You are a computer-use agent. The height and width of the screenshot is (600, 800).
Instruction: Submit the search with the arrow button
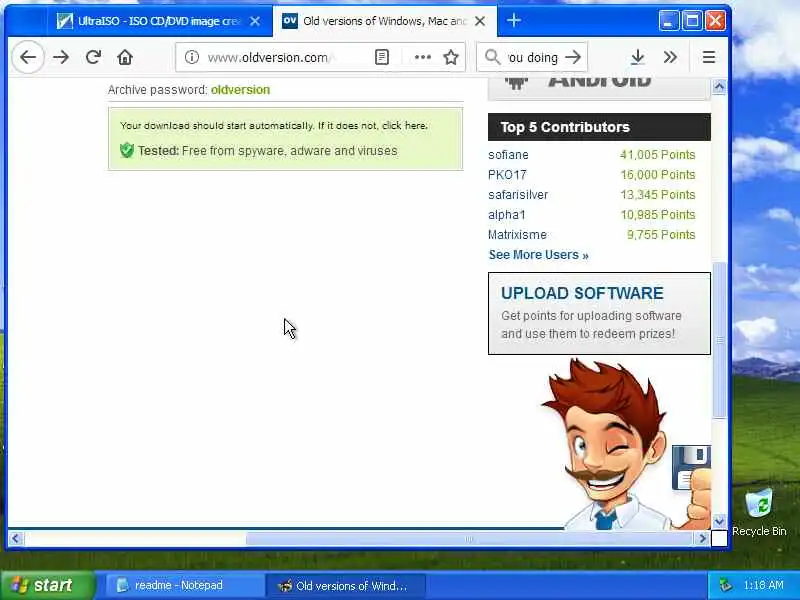point(573,57)
